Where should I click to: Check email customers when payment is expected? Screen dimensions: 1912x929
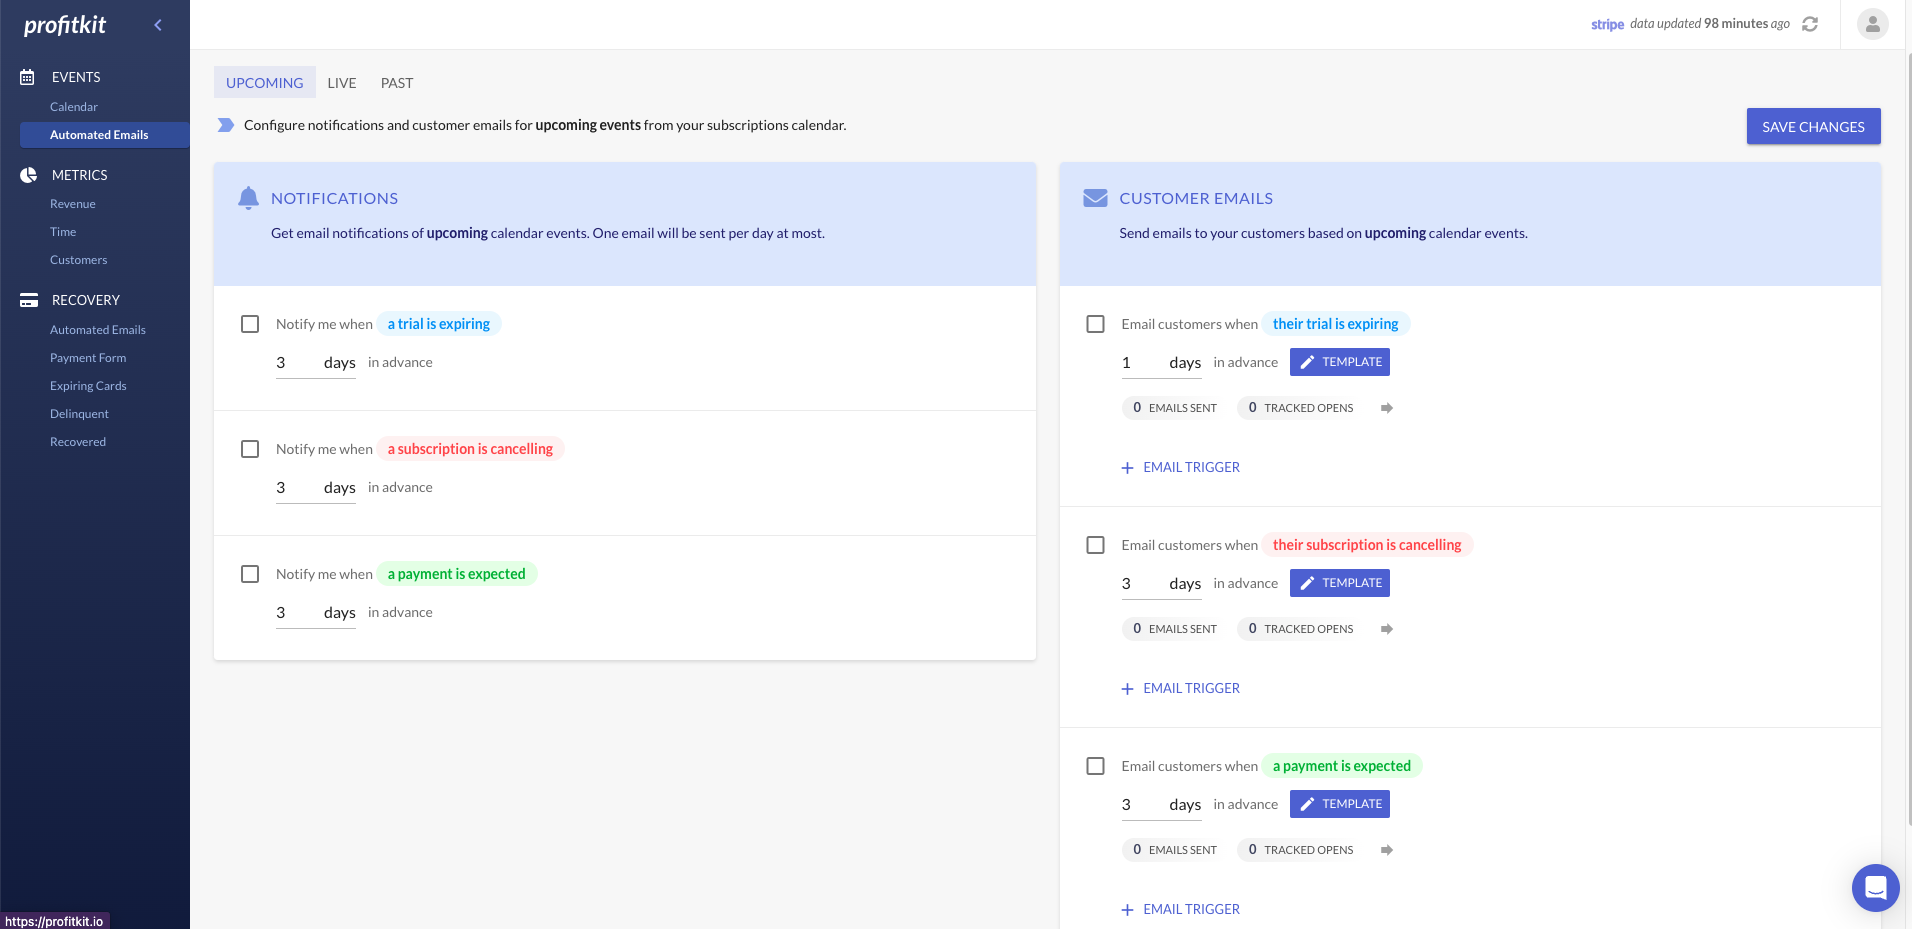[1096, 766]
